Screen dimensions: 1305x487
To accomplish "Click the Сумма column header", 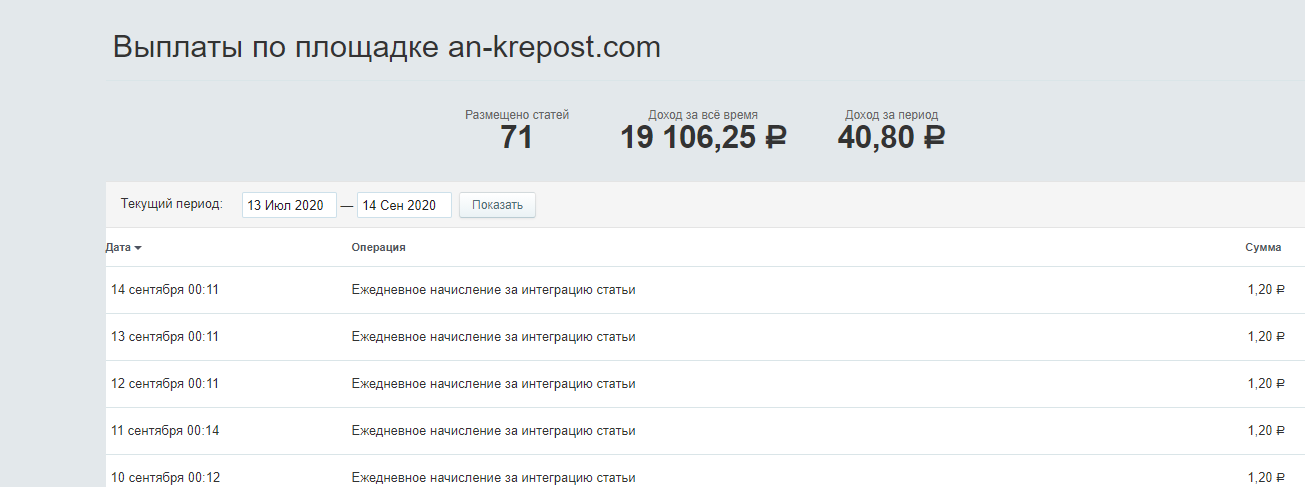I will pyautogui.click(x=1262, y=247).
